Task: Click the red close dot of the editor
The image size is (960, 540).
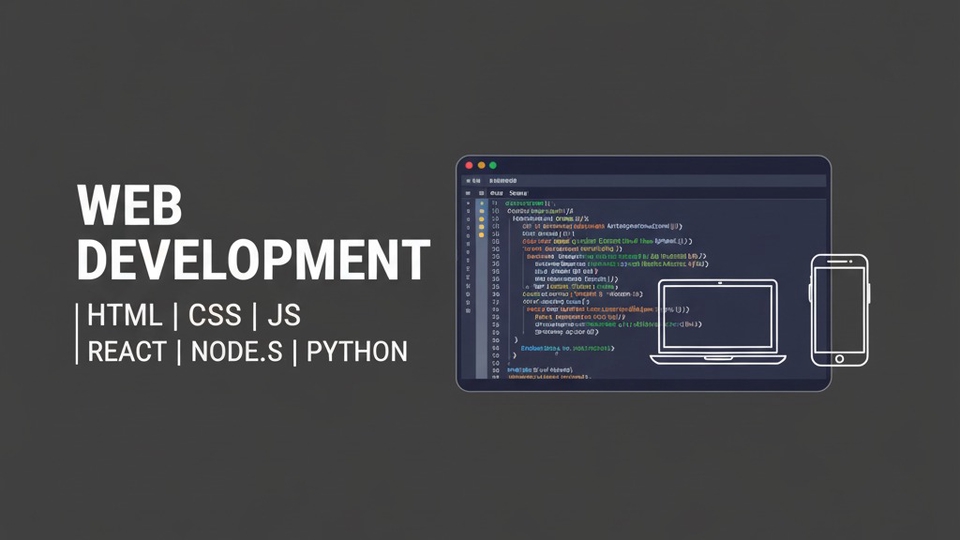Action: point(469,165)
